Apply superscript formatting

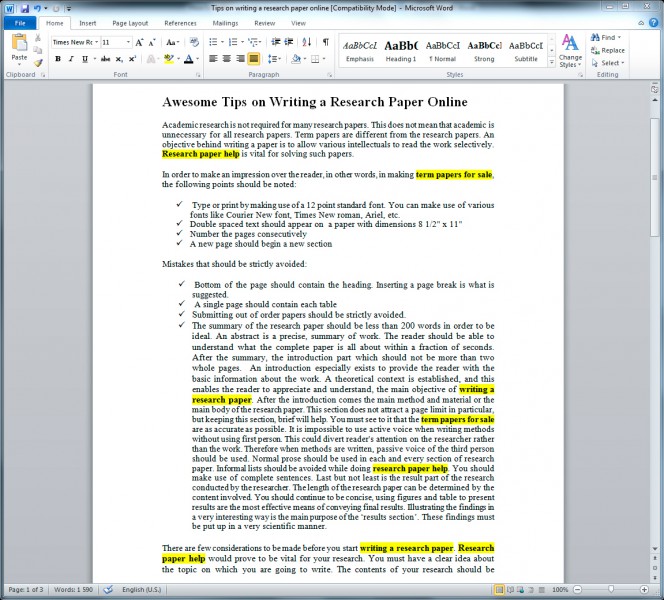click(132, 59)
